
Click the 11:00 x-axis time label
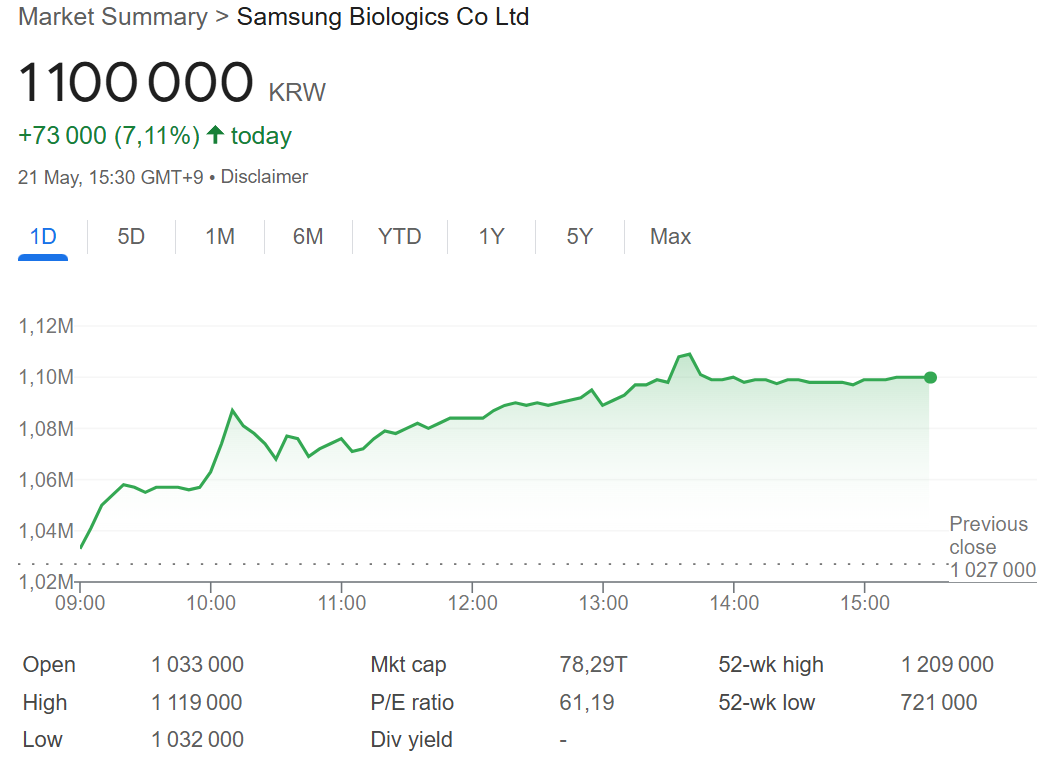(x=342, y=603)
